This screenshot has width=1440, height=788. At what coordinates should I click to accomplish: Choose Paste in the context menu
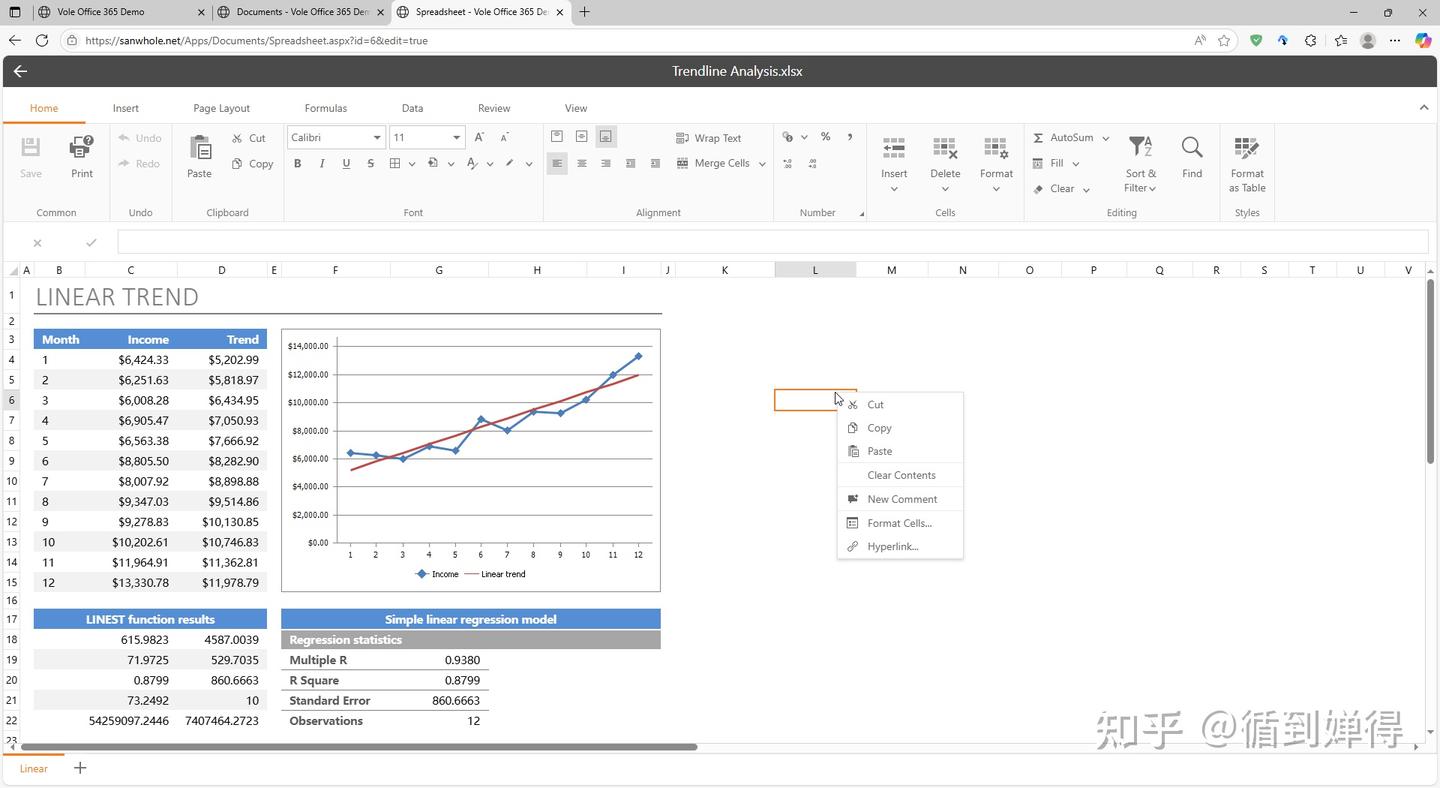tap(900, 451)
